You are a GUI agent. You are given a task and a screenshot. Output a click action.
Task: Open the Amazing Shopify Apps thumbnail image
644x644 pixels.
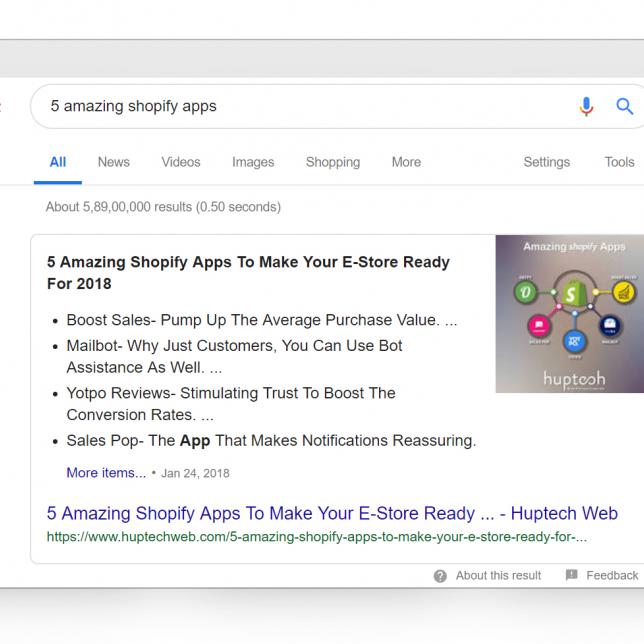[x=569, y=313]
